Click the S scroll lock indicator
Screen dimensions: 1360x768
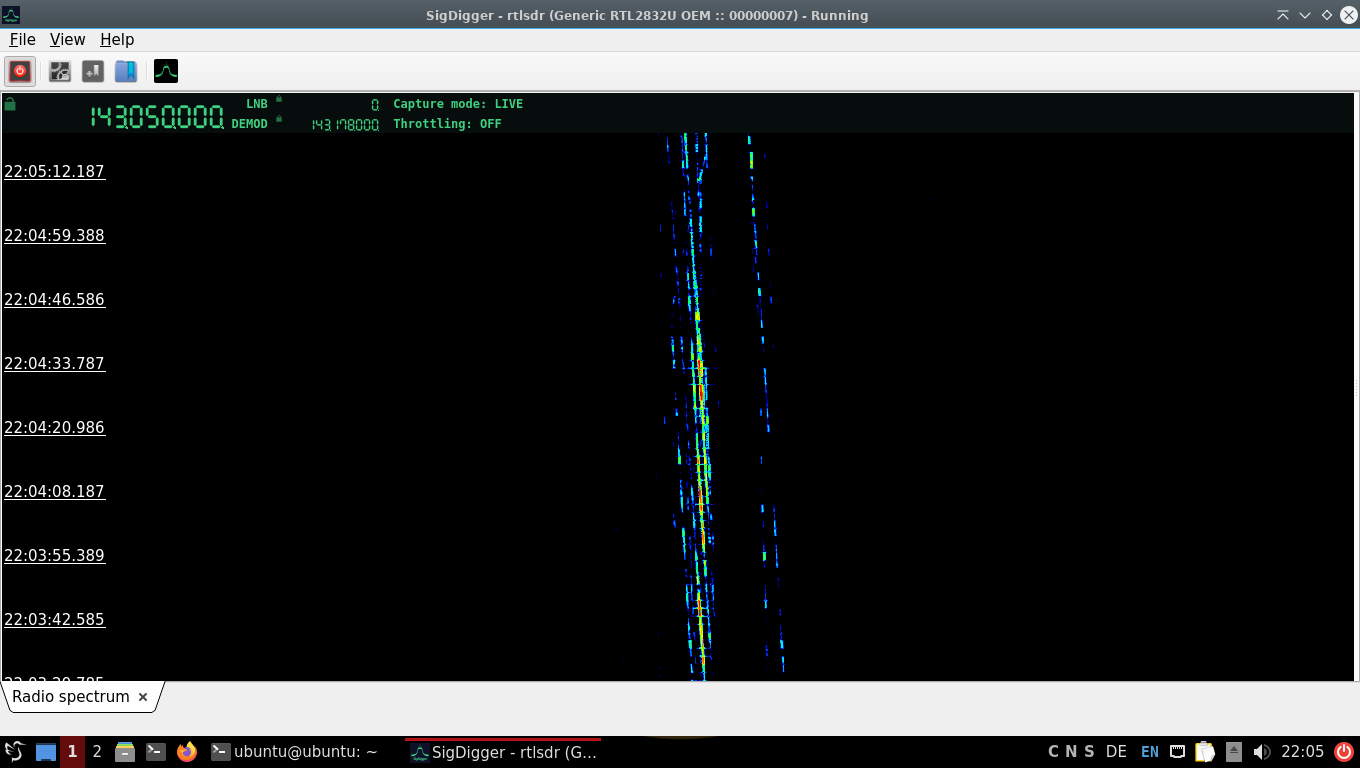pos(1088,752)
